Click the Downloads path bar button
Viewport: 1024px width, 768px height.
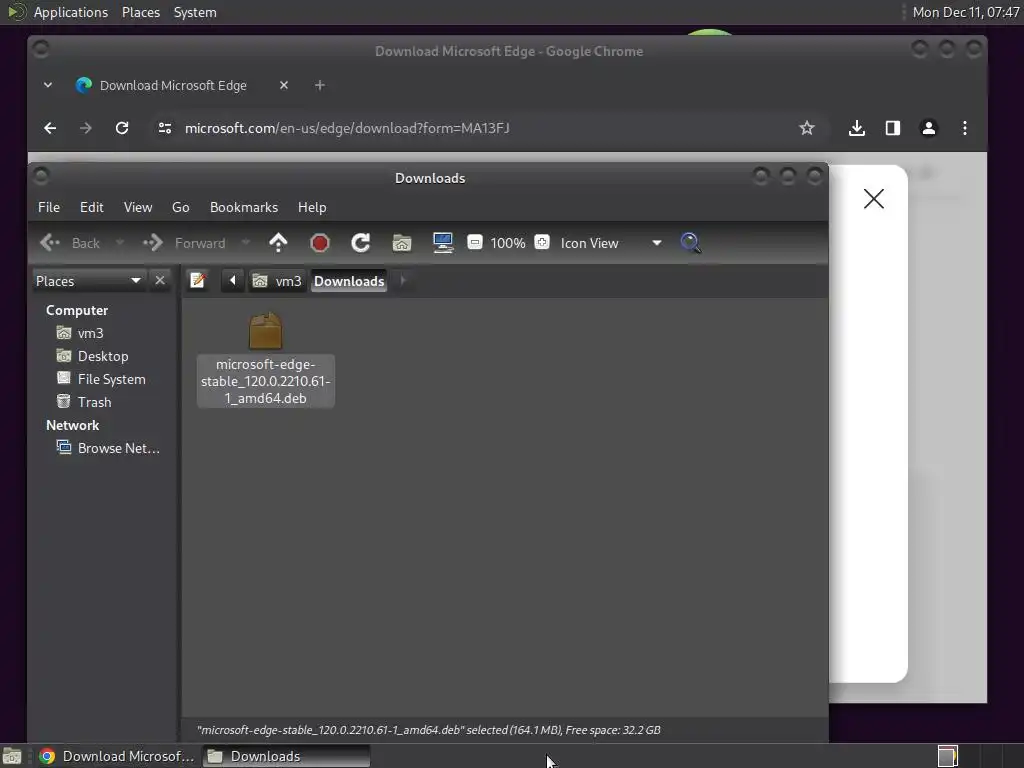click(x=349, y=281)
